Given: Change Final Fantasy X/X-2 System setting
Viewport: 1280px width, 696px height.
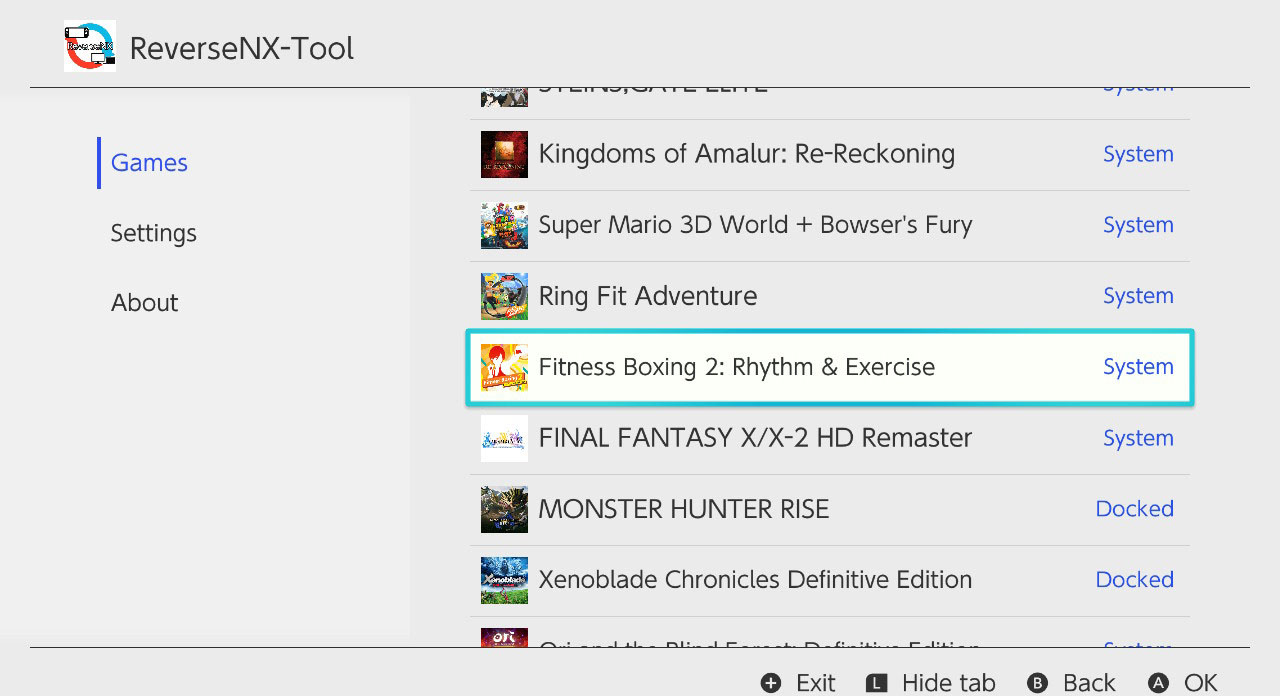Looking at the screenshot, I should tap(1138, 438).
